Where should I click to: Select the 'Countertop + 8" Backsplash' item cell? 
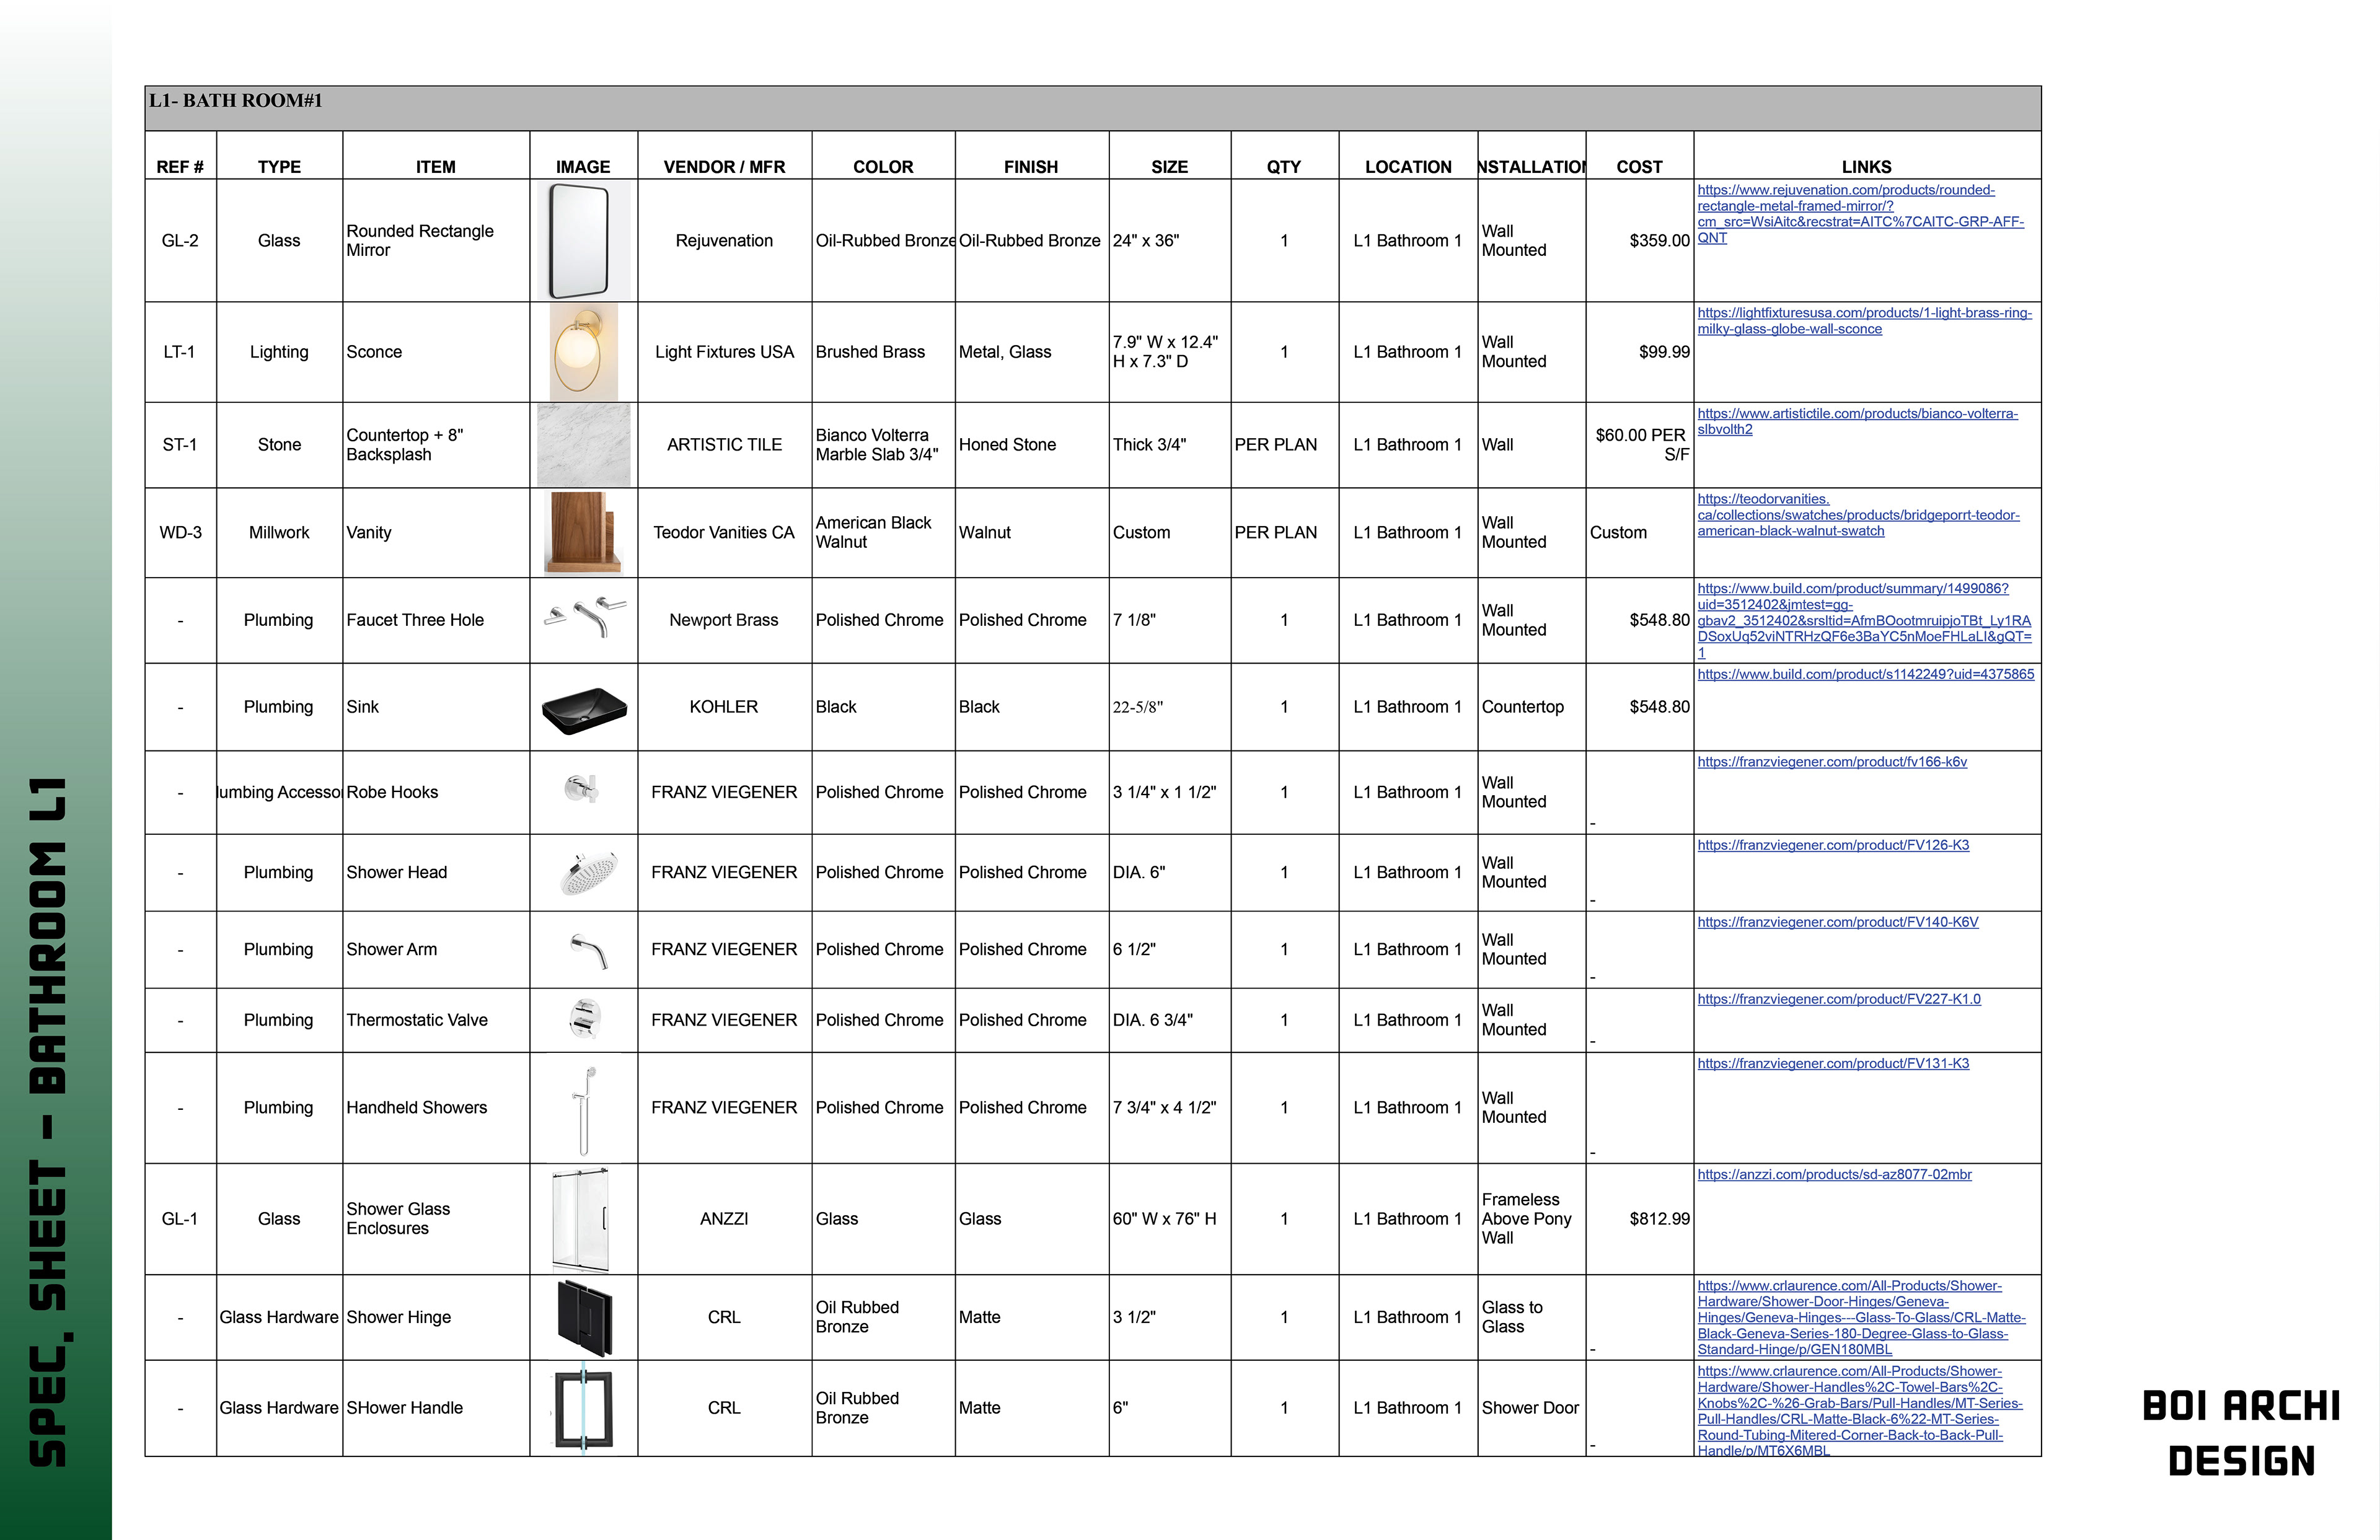coord(436,445)
